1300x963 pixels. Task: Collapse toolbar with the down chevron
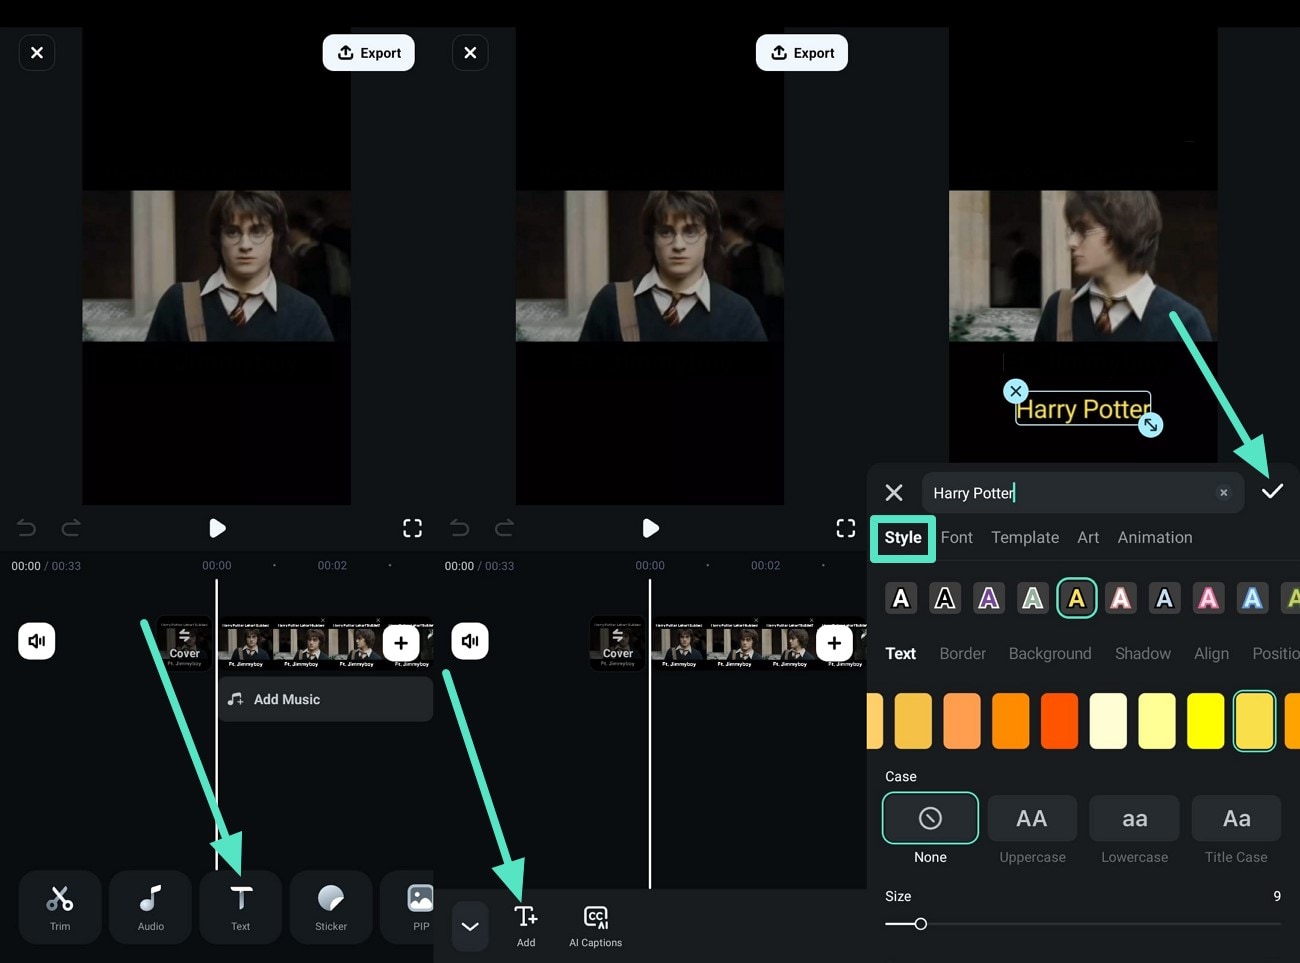tap(470, 926)
